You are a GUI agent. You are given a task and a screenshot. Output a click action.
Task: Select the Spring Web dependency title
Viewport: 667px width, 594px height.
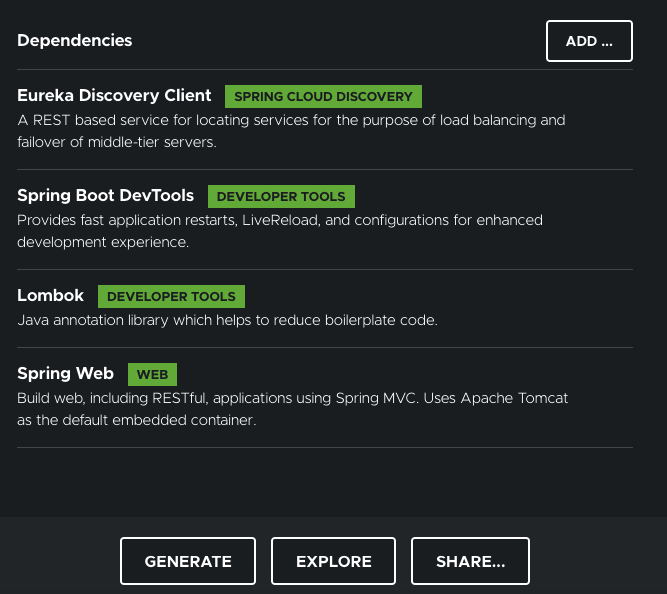click(66, 374)
